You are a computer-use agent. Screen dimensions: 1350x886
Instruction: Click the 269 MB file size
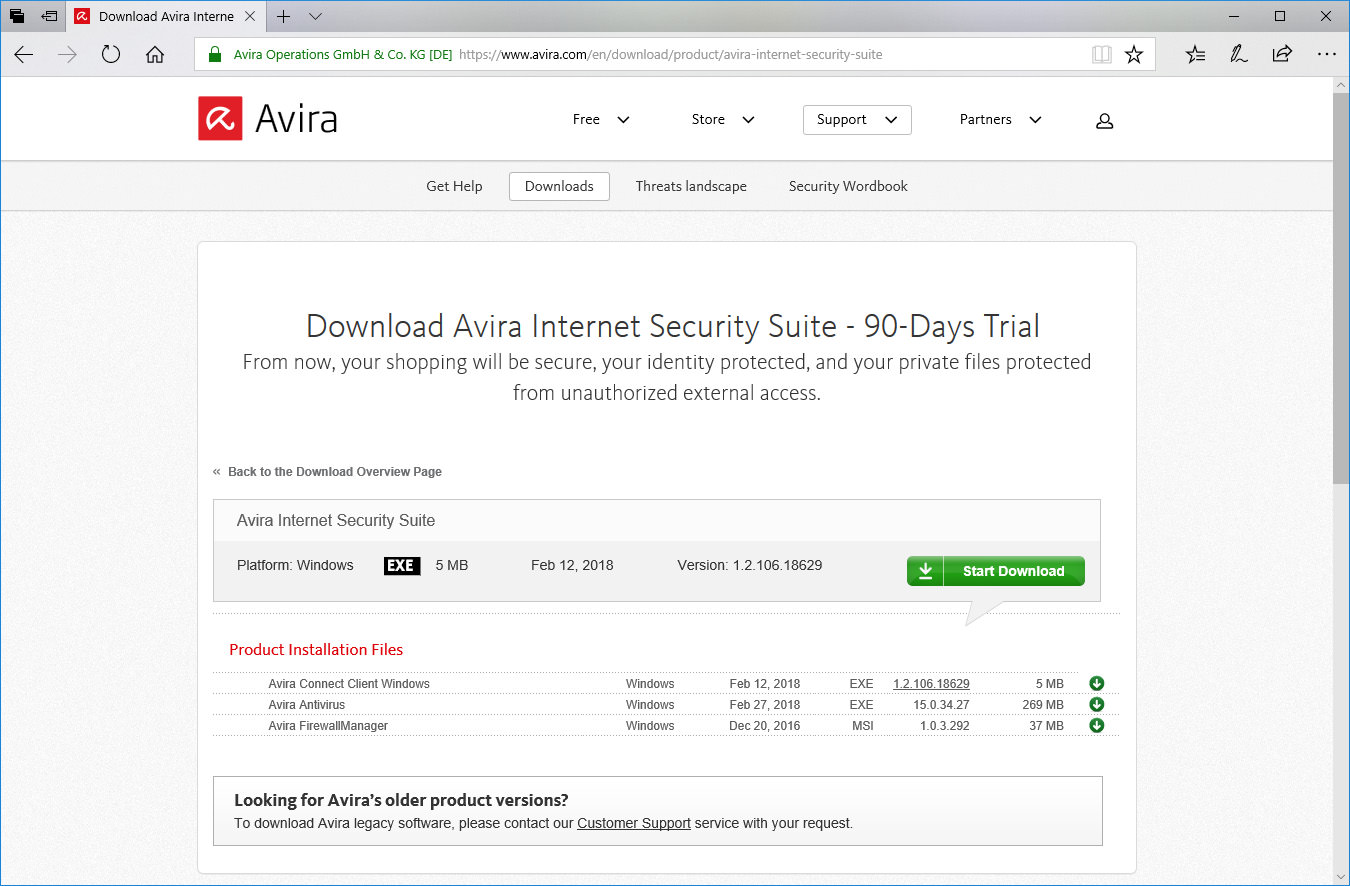[x=1043, y=705]
